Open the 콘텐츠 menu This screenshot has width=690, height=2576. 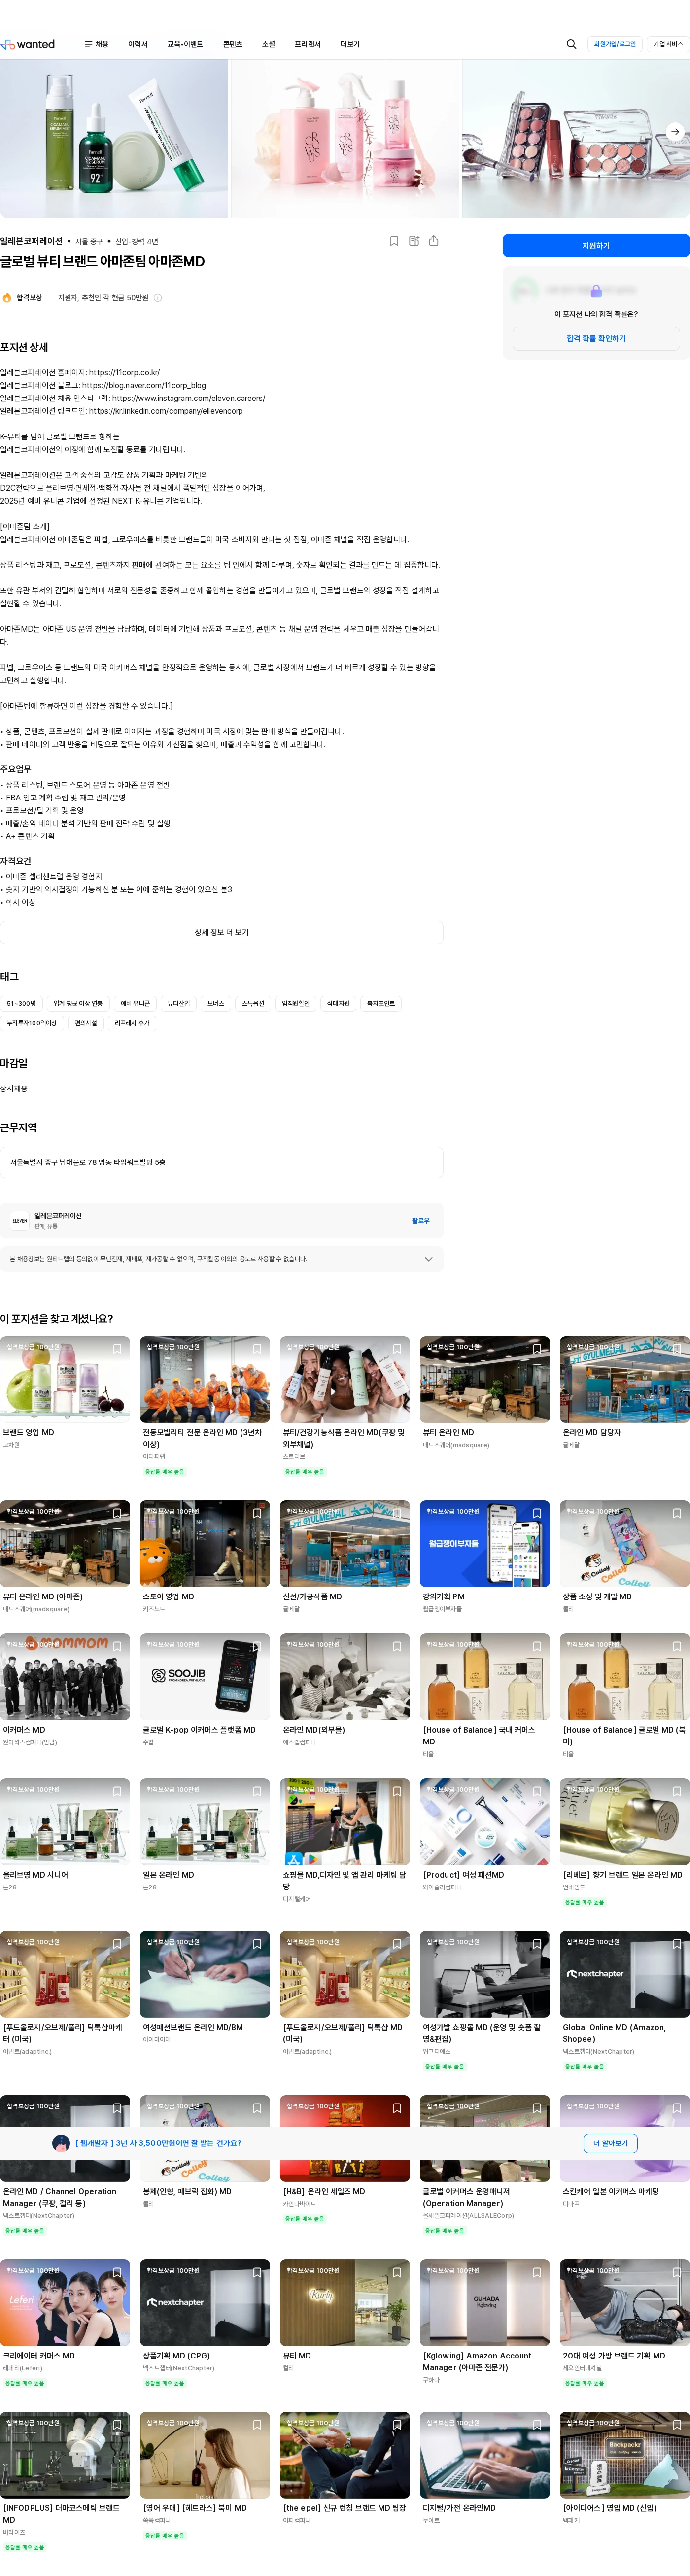tap(232, 44)
